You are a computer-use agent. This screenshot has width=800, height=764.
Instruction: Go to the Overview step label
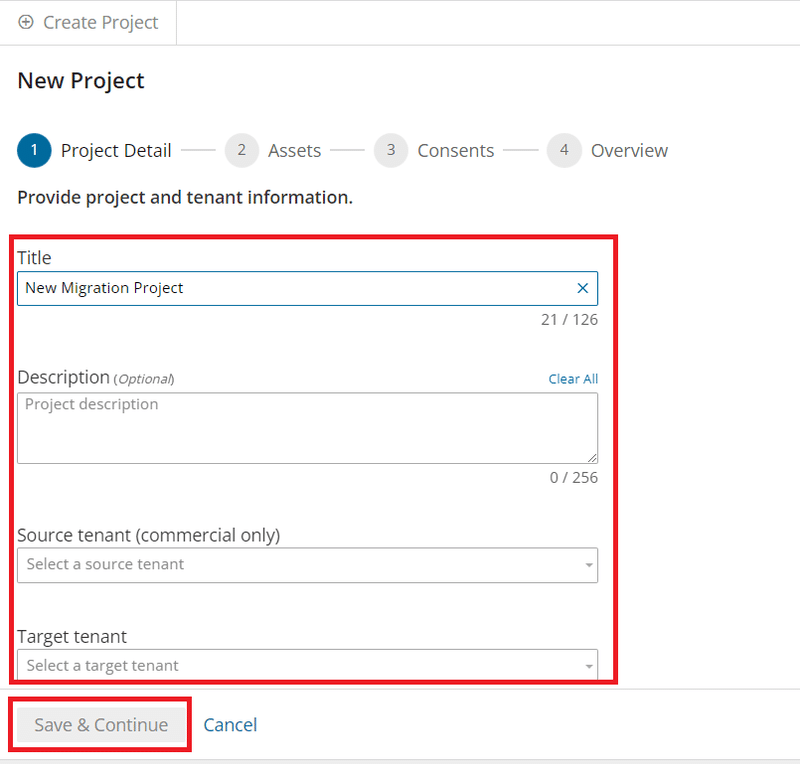pos(629,151)
